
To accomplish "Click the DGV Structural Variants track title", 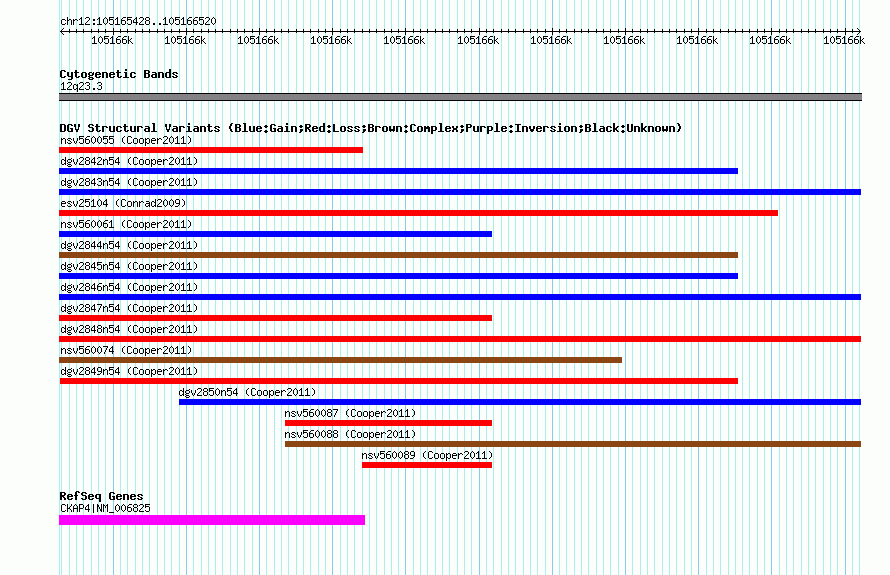I will (x=371, y=128).
